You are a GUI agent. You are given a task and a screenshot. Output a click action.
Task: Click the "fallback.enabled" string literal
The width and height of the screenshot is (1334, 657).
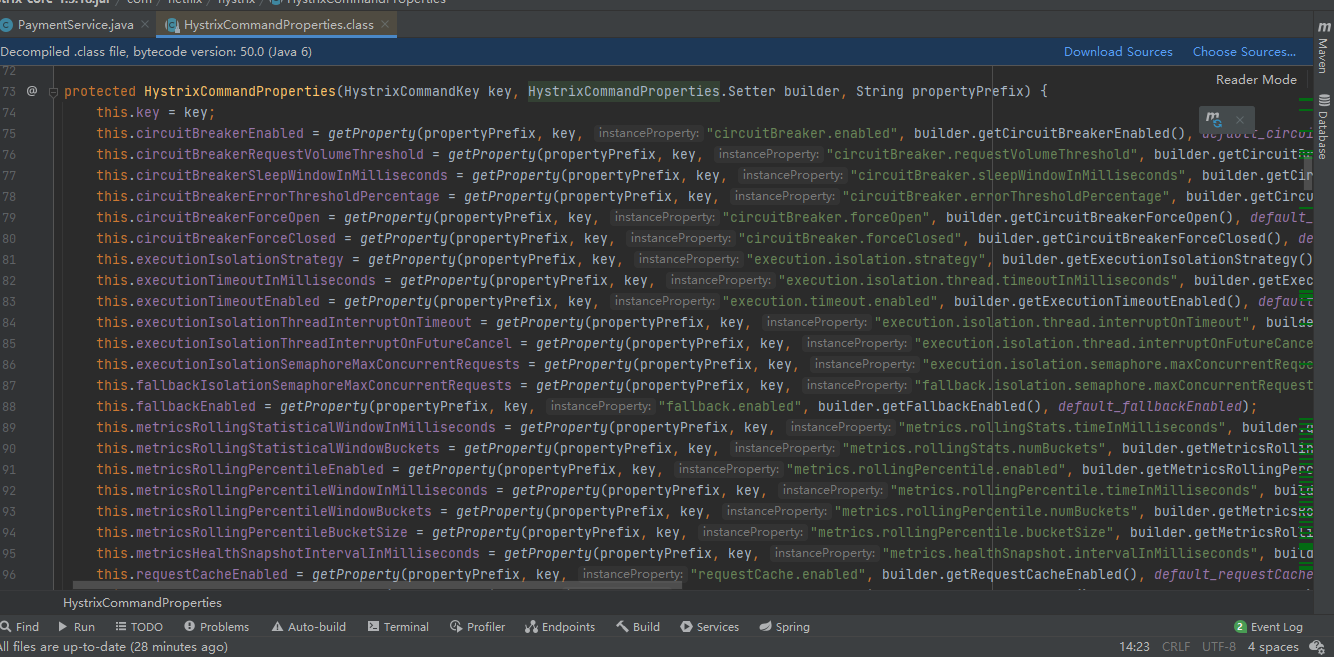[x=730, y=407]
